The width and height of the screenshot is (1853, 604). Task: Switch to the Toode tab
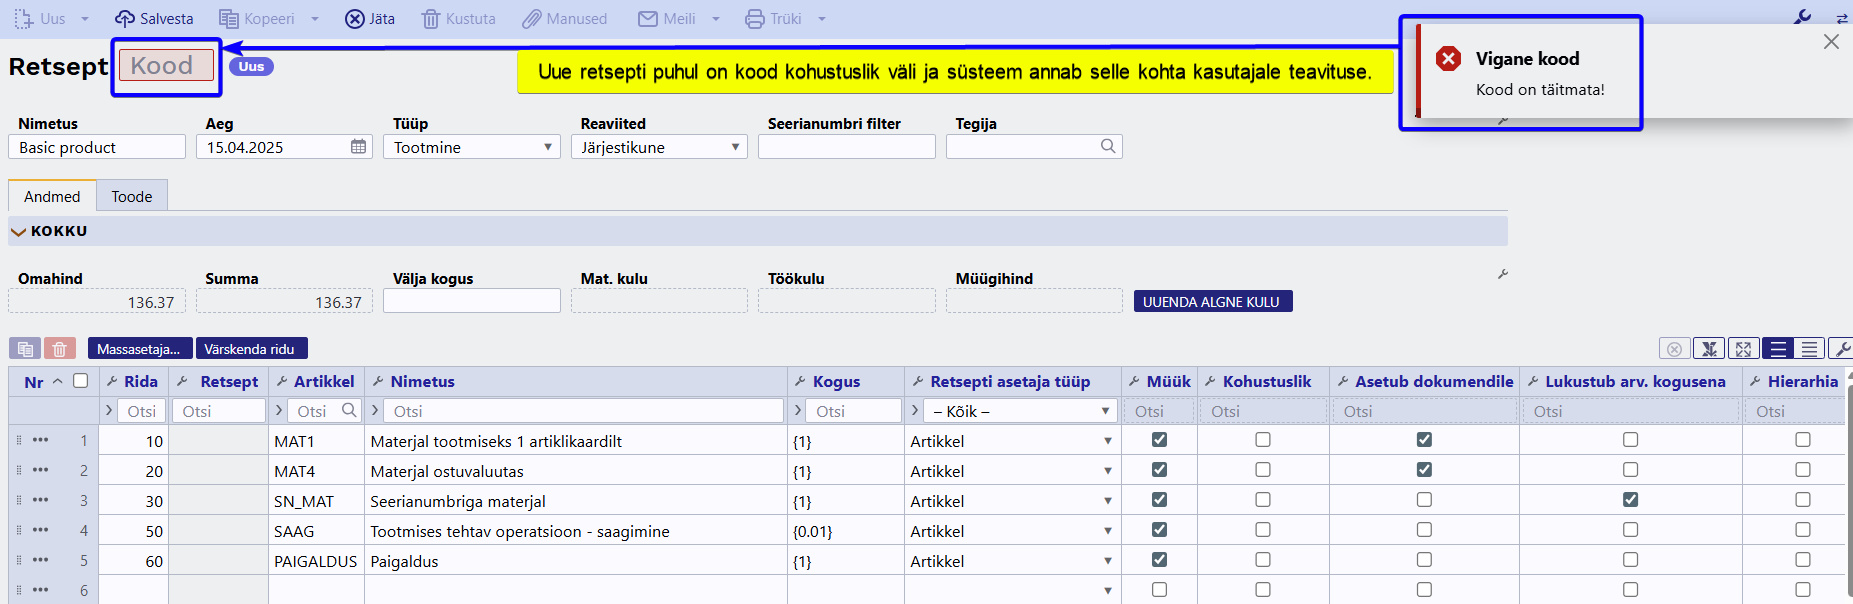click(132, 196)
